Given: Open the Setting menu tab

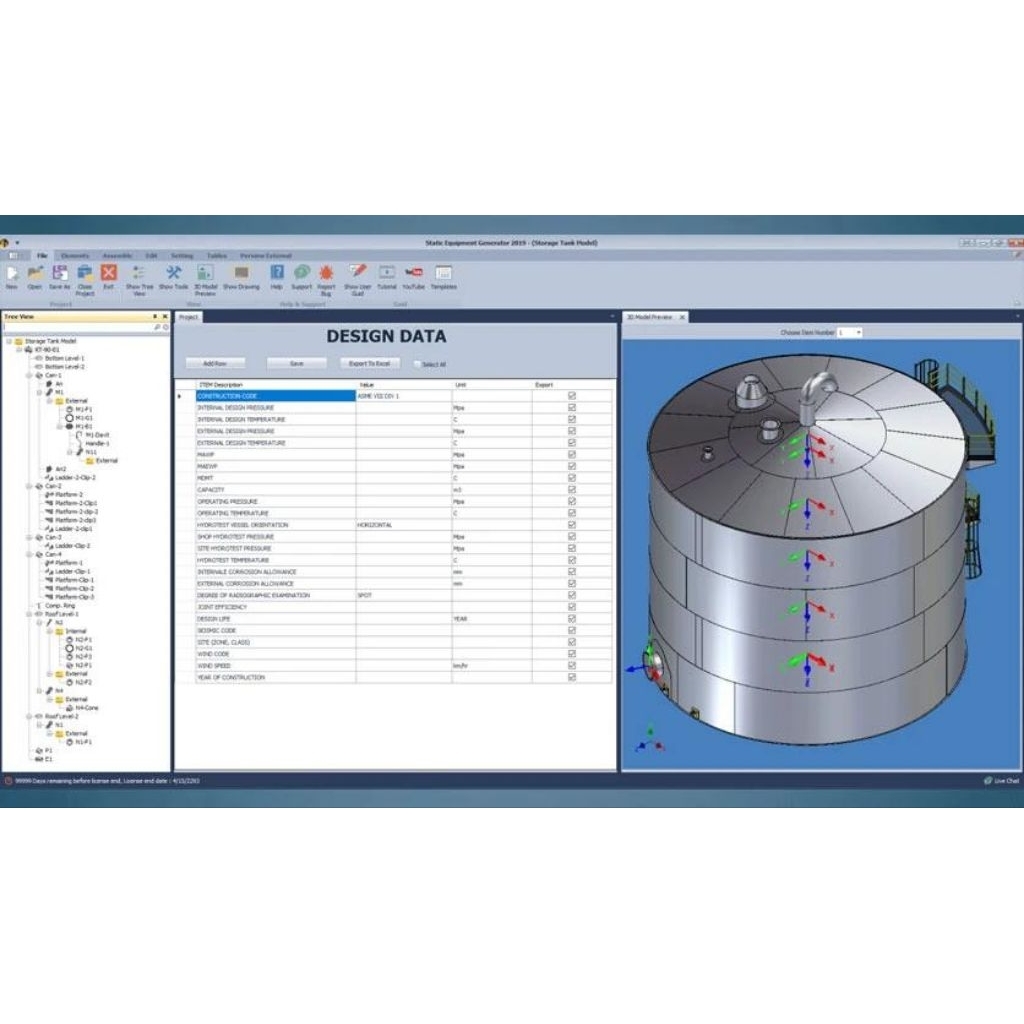Looking at the screenshot, I should tap(183, 255).
